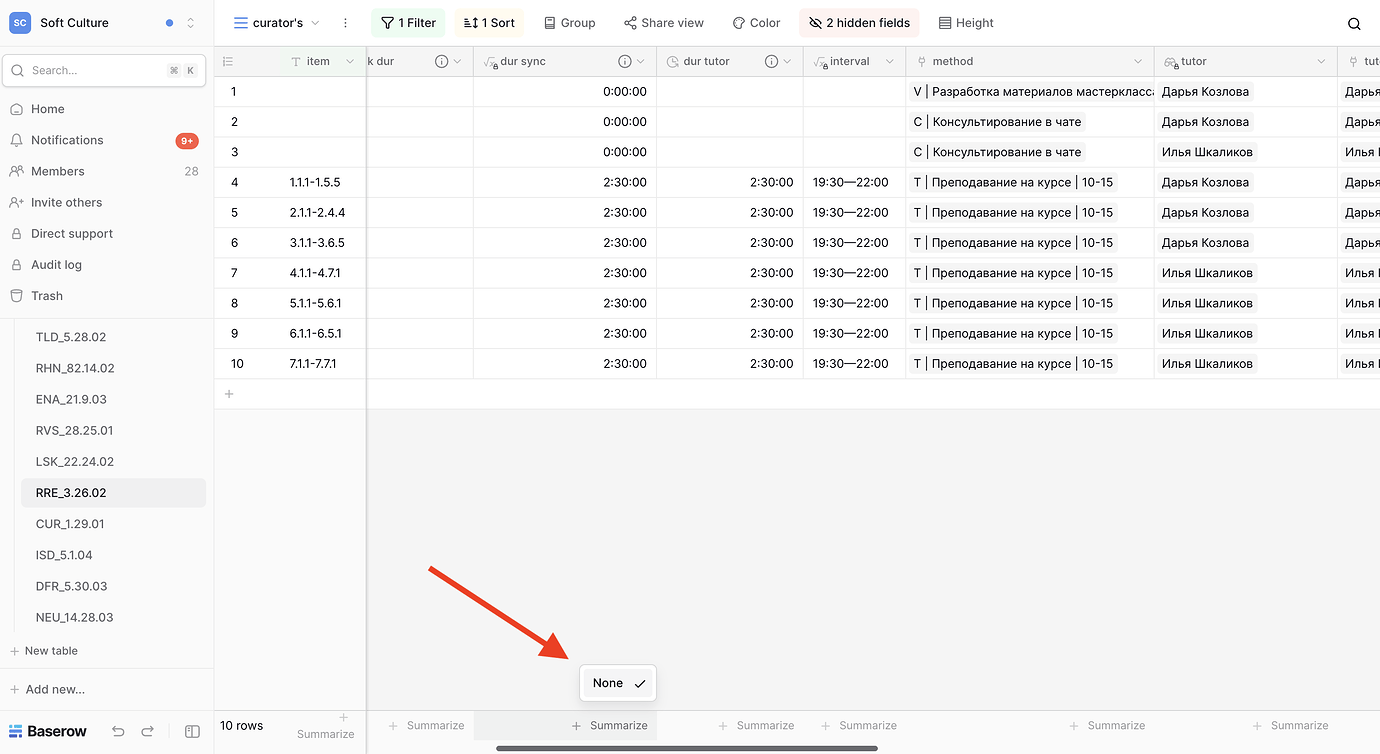1380x754 pixels.
Task: Click the plus icon to add new row
Action: [229, 394]
